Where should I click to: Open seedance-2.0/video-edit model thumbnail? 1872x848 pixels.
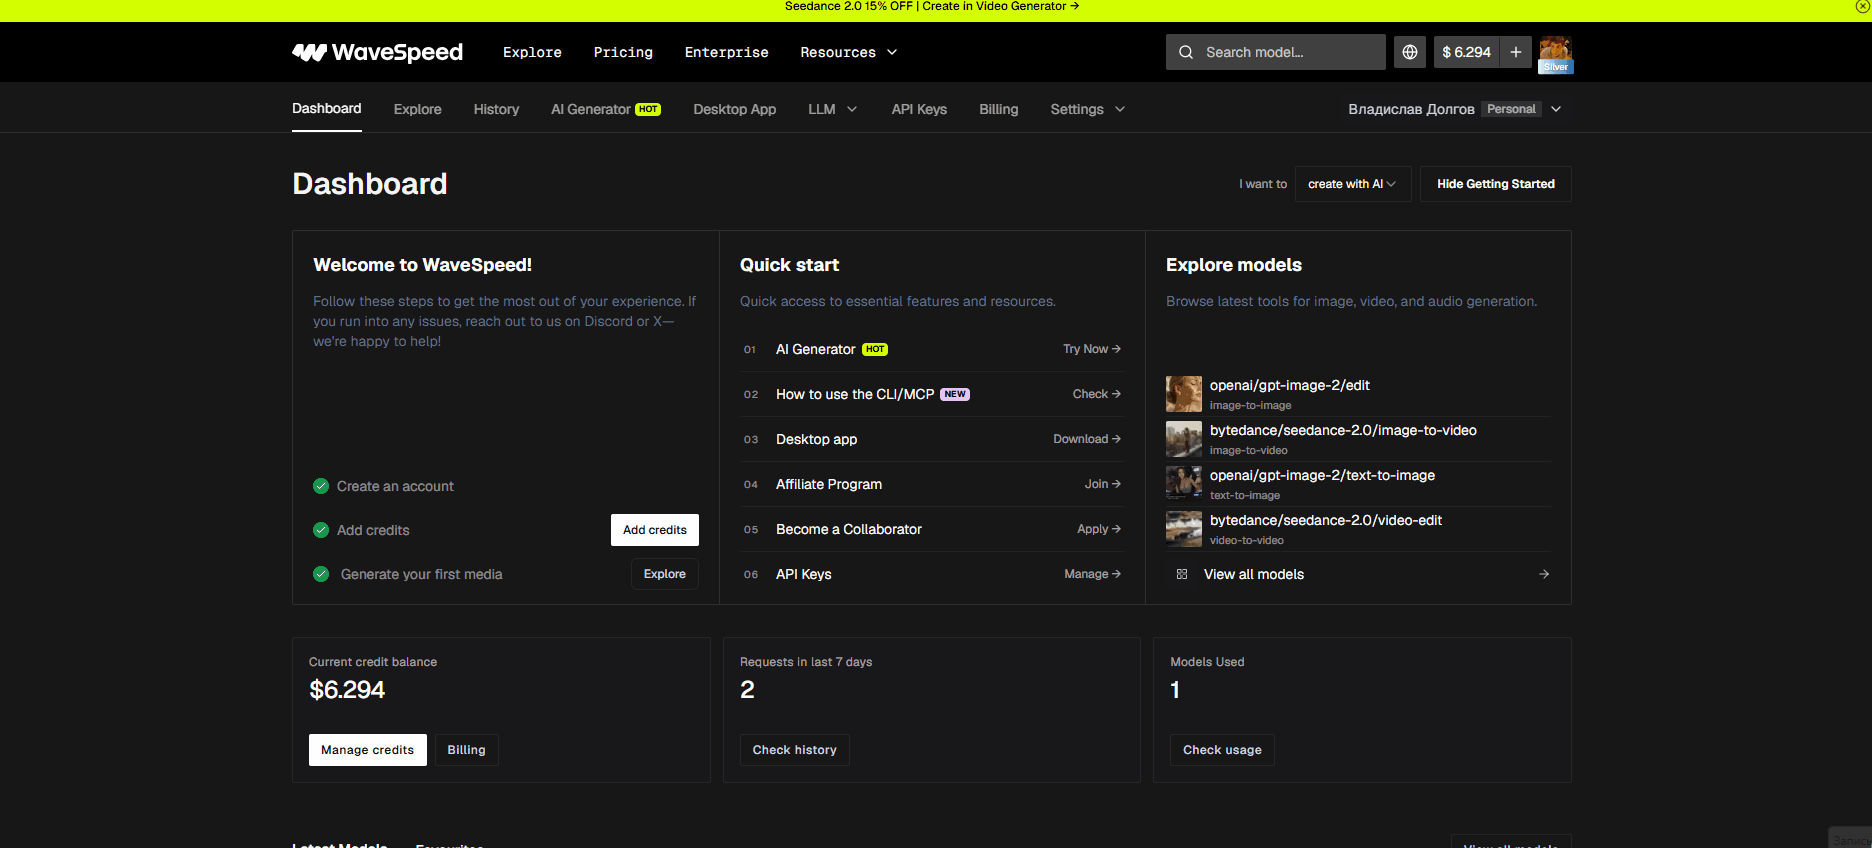tap(1184, 529)
